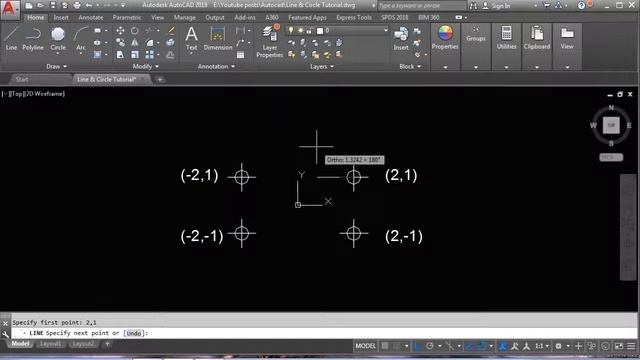Switch to Layout1 tab
The width and height of the screenshot is (640, 360).
(x=51, y=344)
